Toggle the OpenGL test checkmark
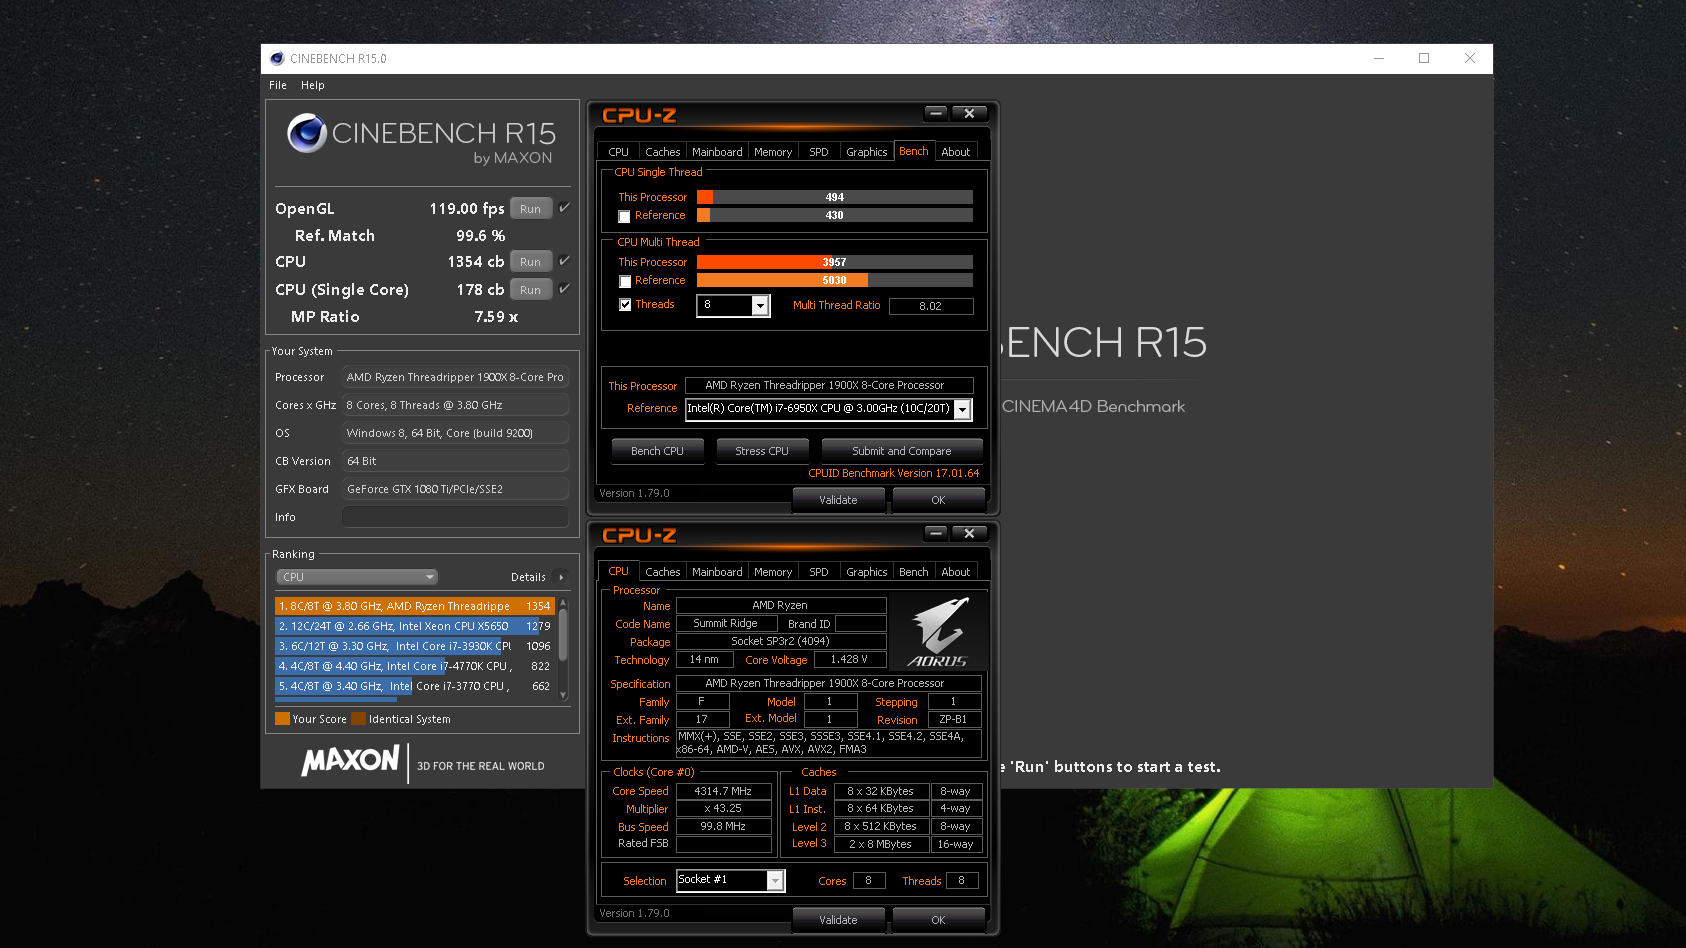The height and width of the screenshot is (948, 1686). pyautogui.click(x=564, y=208)
